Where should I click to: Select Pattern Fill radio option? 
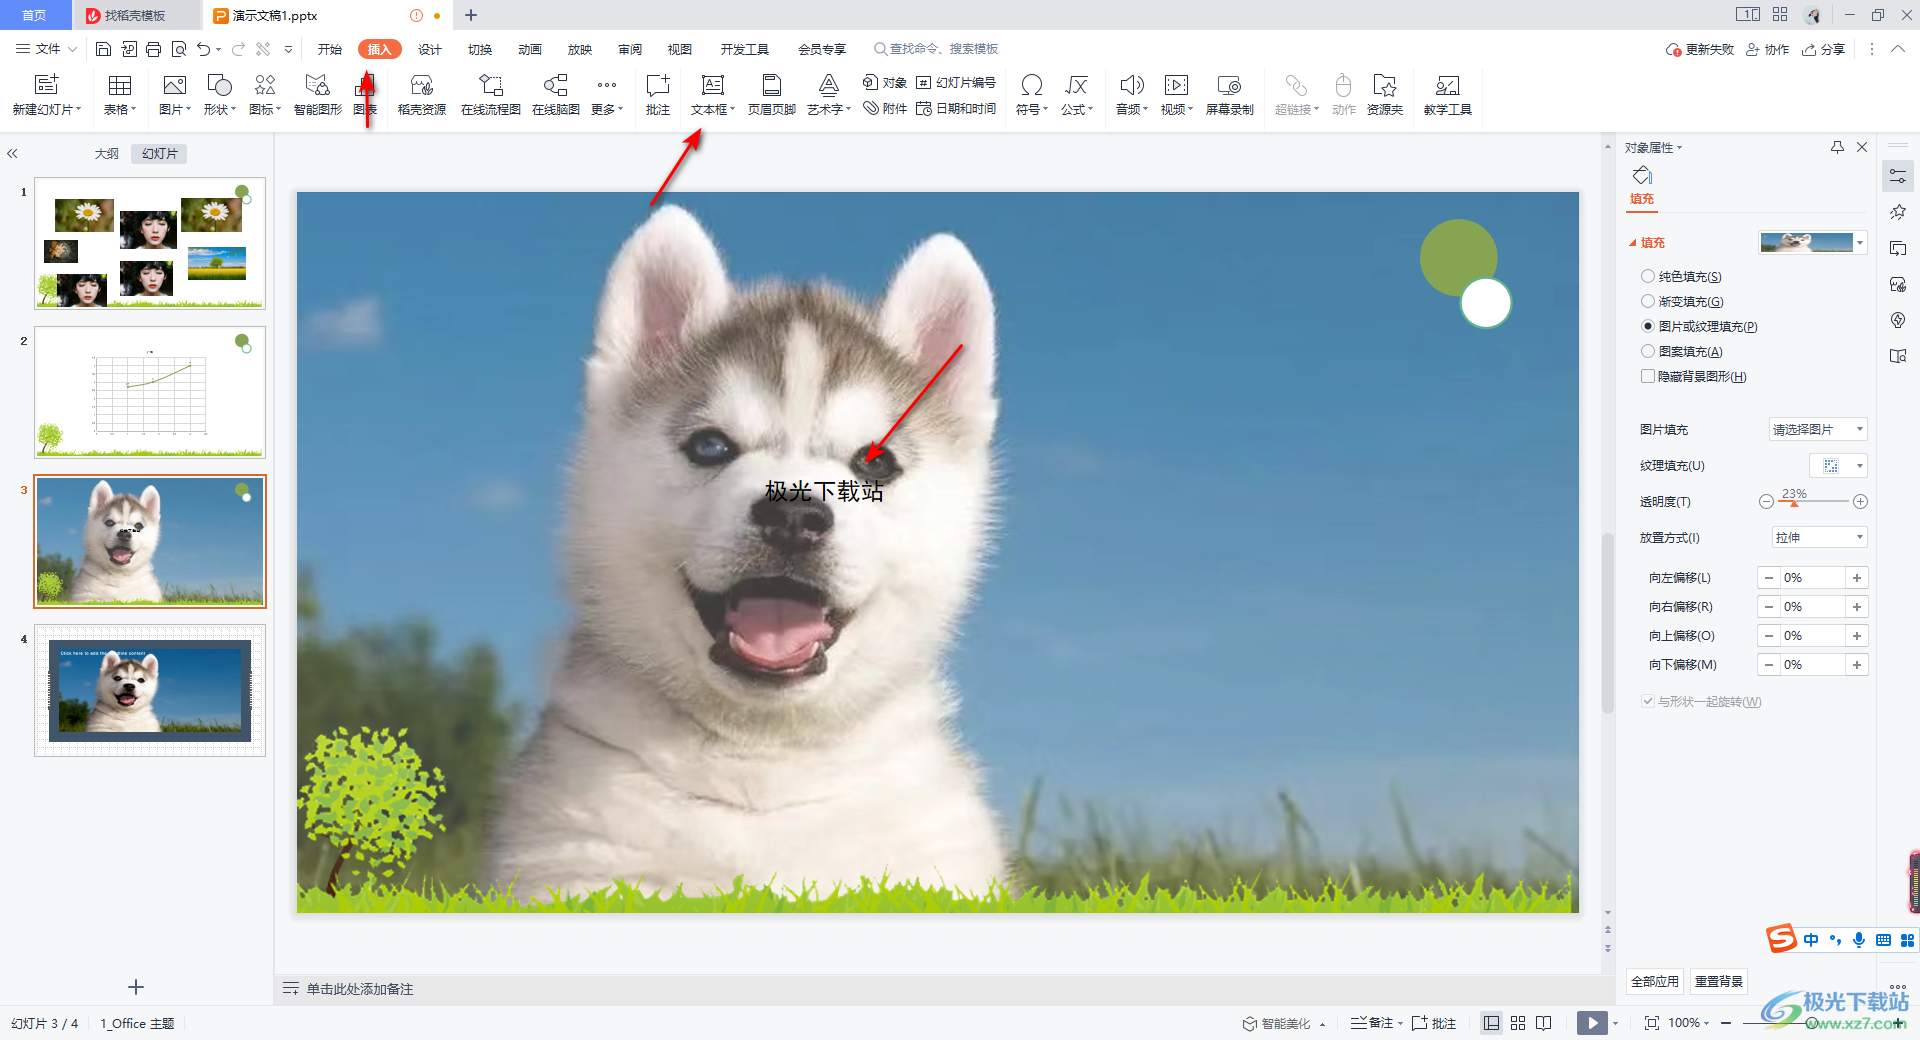[x=1647, y=352]
